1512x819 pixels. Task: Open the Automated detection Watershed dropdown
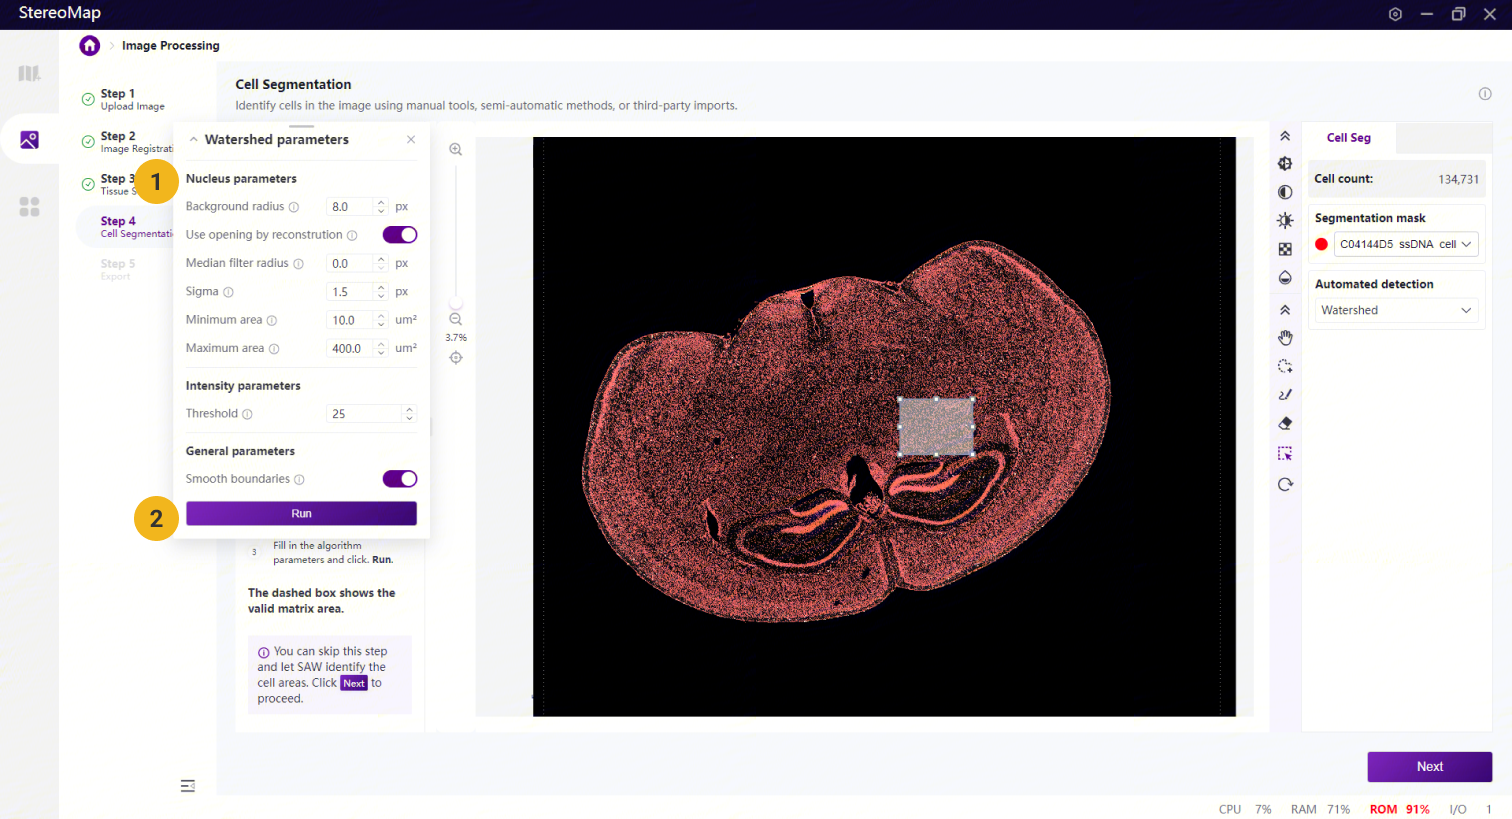[1395, 310]
